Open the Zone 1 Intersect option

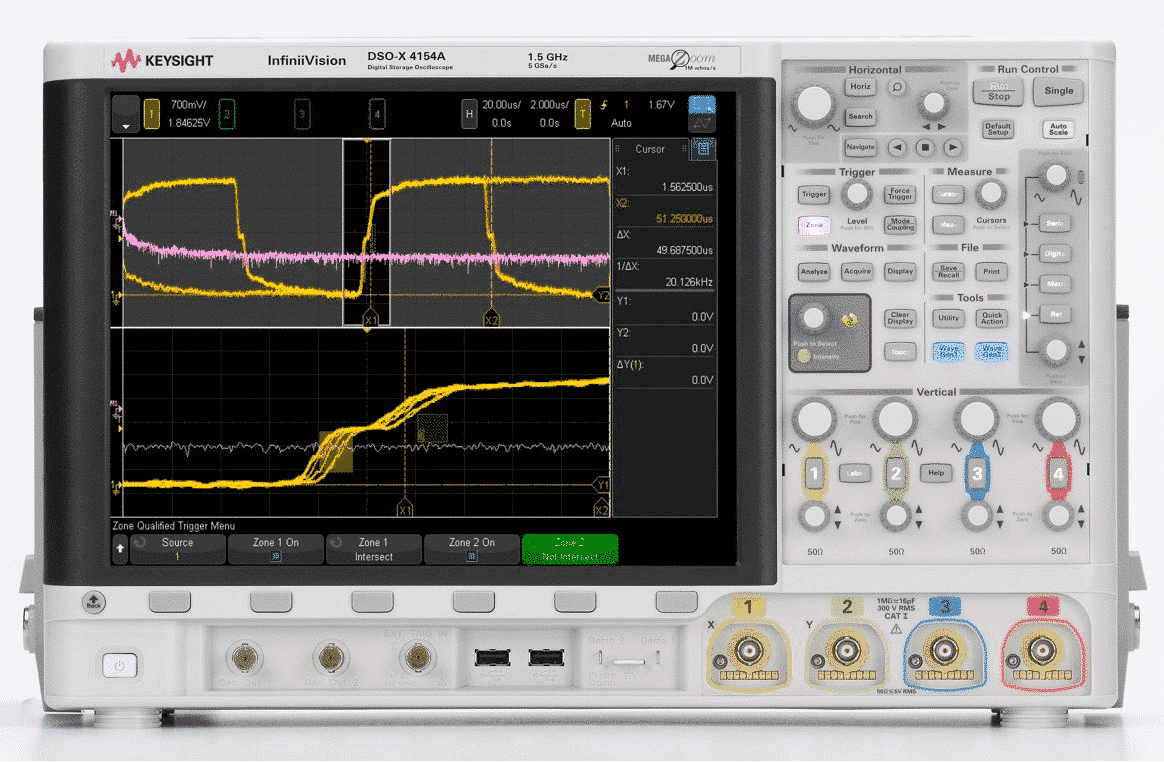(x=374, y=549)
